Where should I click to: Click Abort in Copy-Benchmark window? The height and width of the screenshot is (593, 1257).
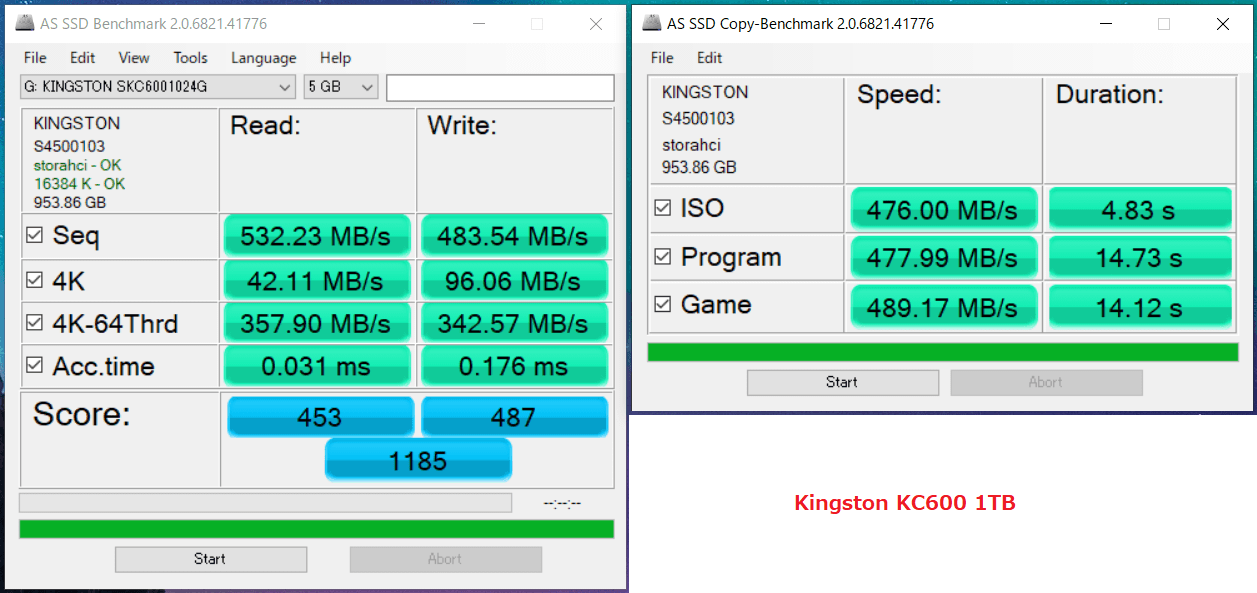(1046, 382)
